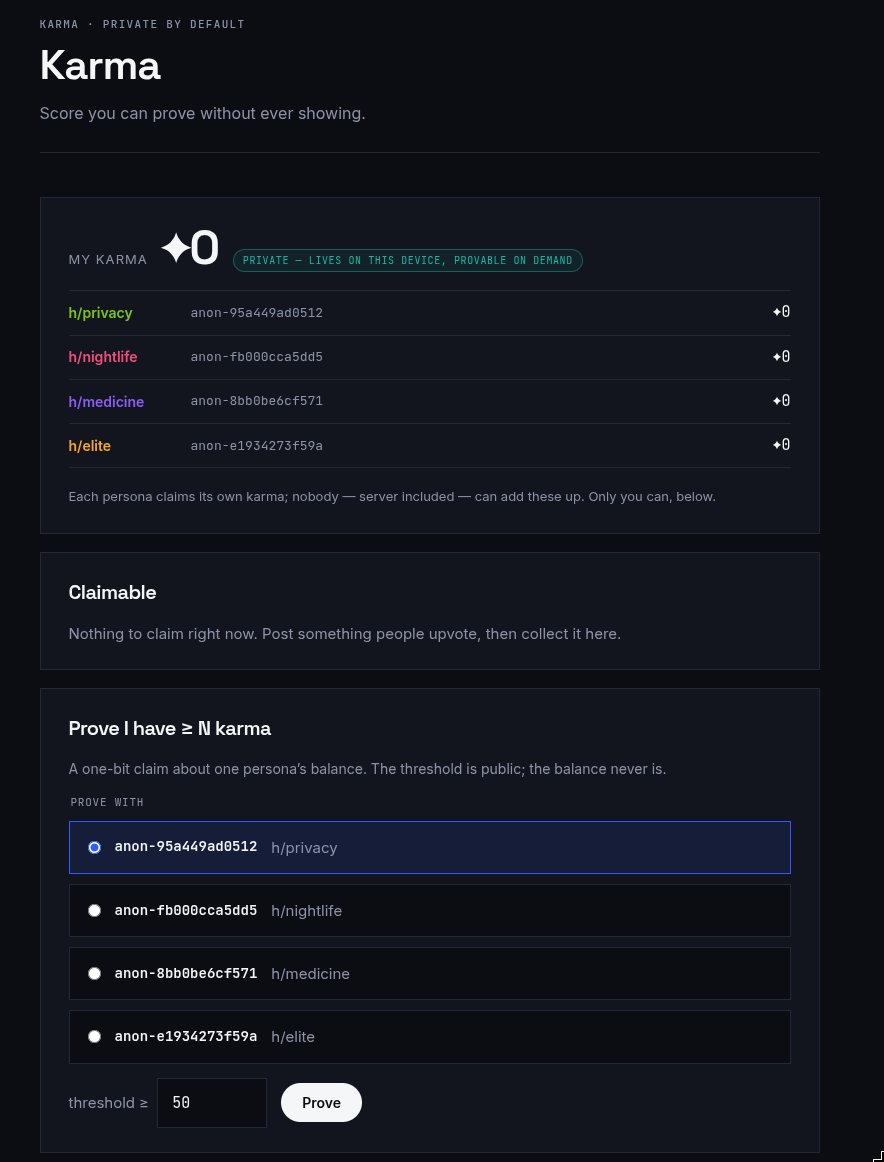Click persona id anon-95a449ad0512 in karma list
The image size is (884, 1162).
click(256, 313)
